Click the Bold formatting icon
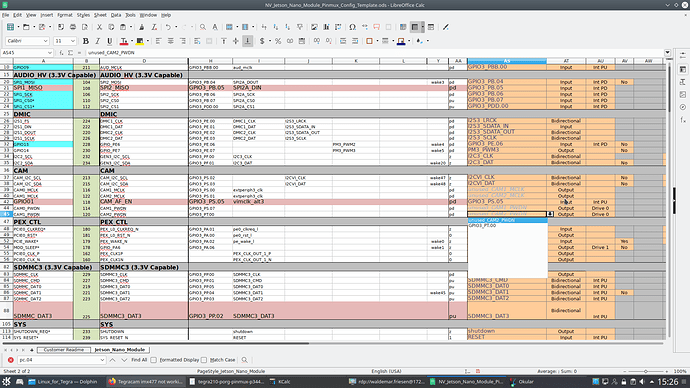690x388 pixels. click(x=86, y=41)
